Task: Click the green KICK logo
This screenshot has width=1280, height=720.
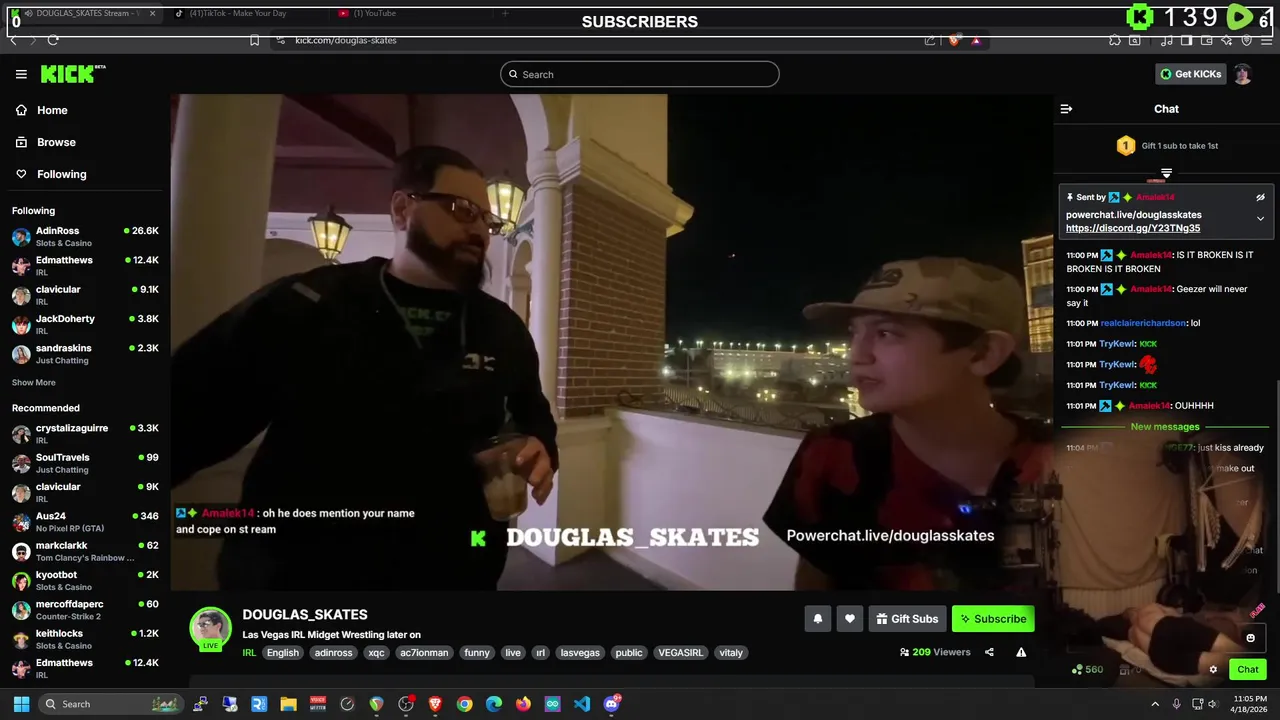Action: (x=70, y=74)
